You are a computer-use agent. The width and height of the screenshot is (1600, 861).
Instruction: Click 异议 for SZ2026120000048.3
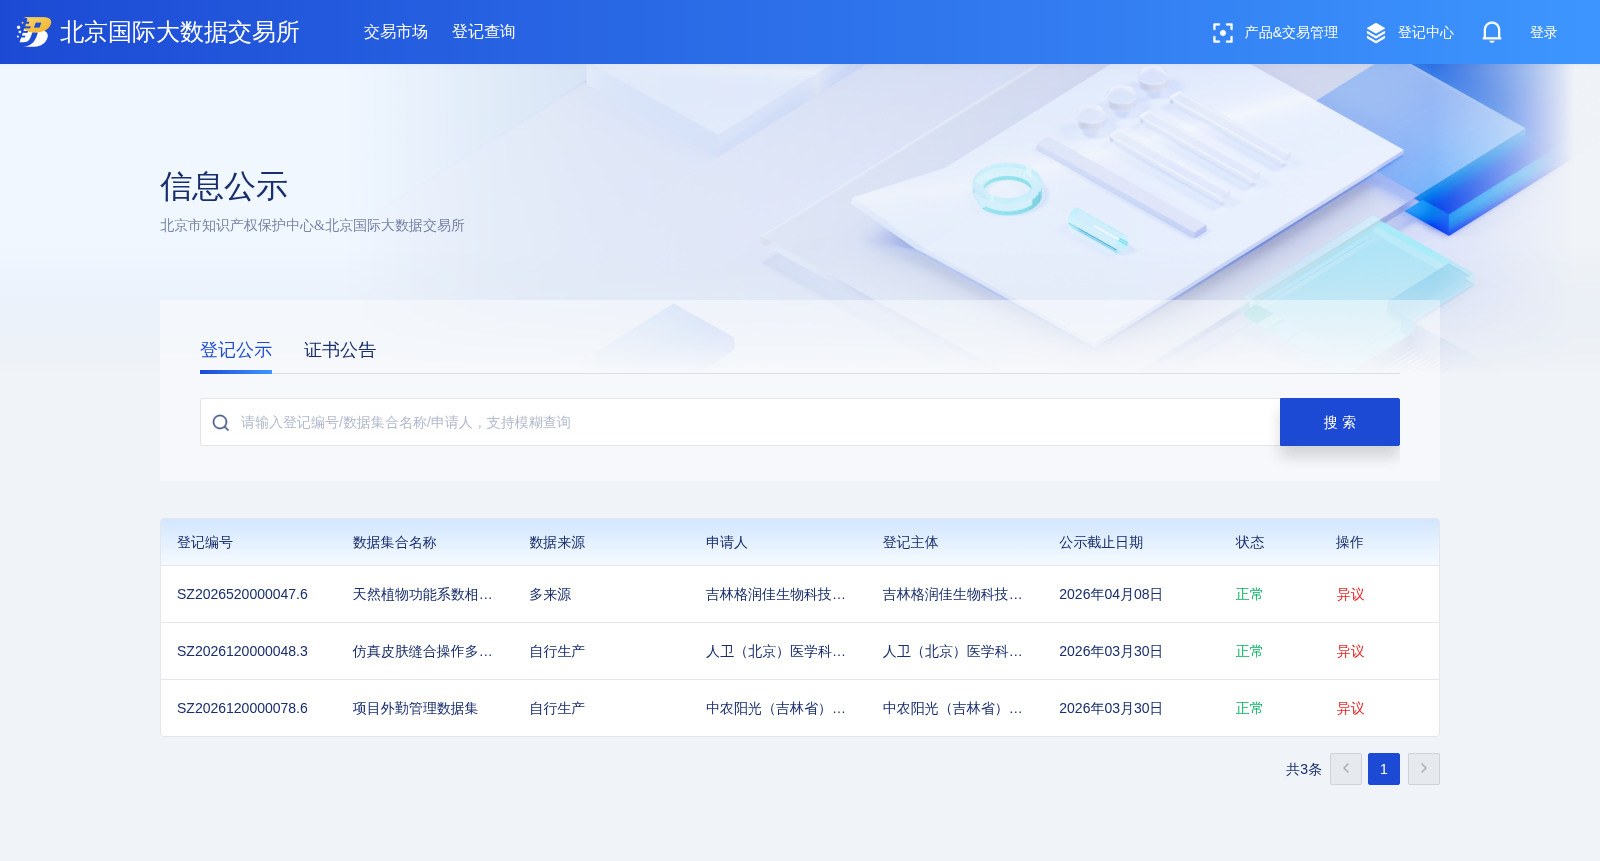tap(1350, 651)
